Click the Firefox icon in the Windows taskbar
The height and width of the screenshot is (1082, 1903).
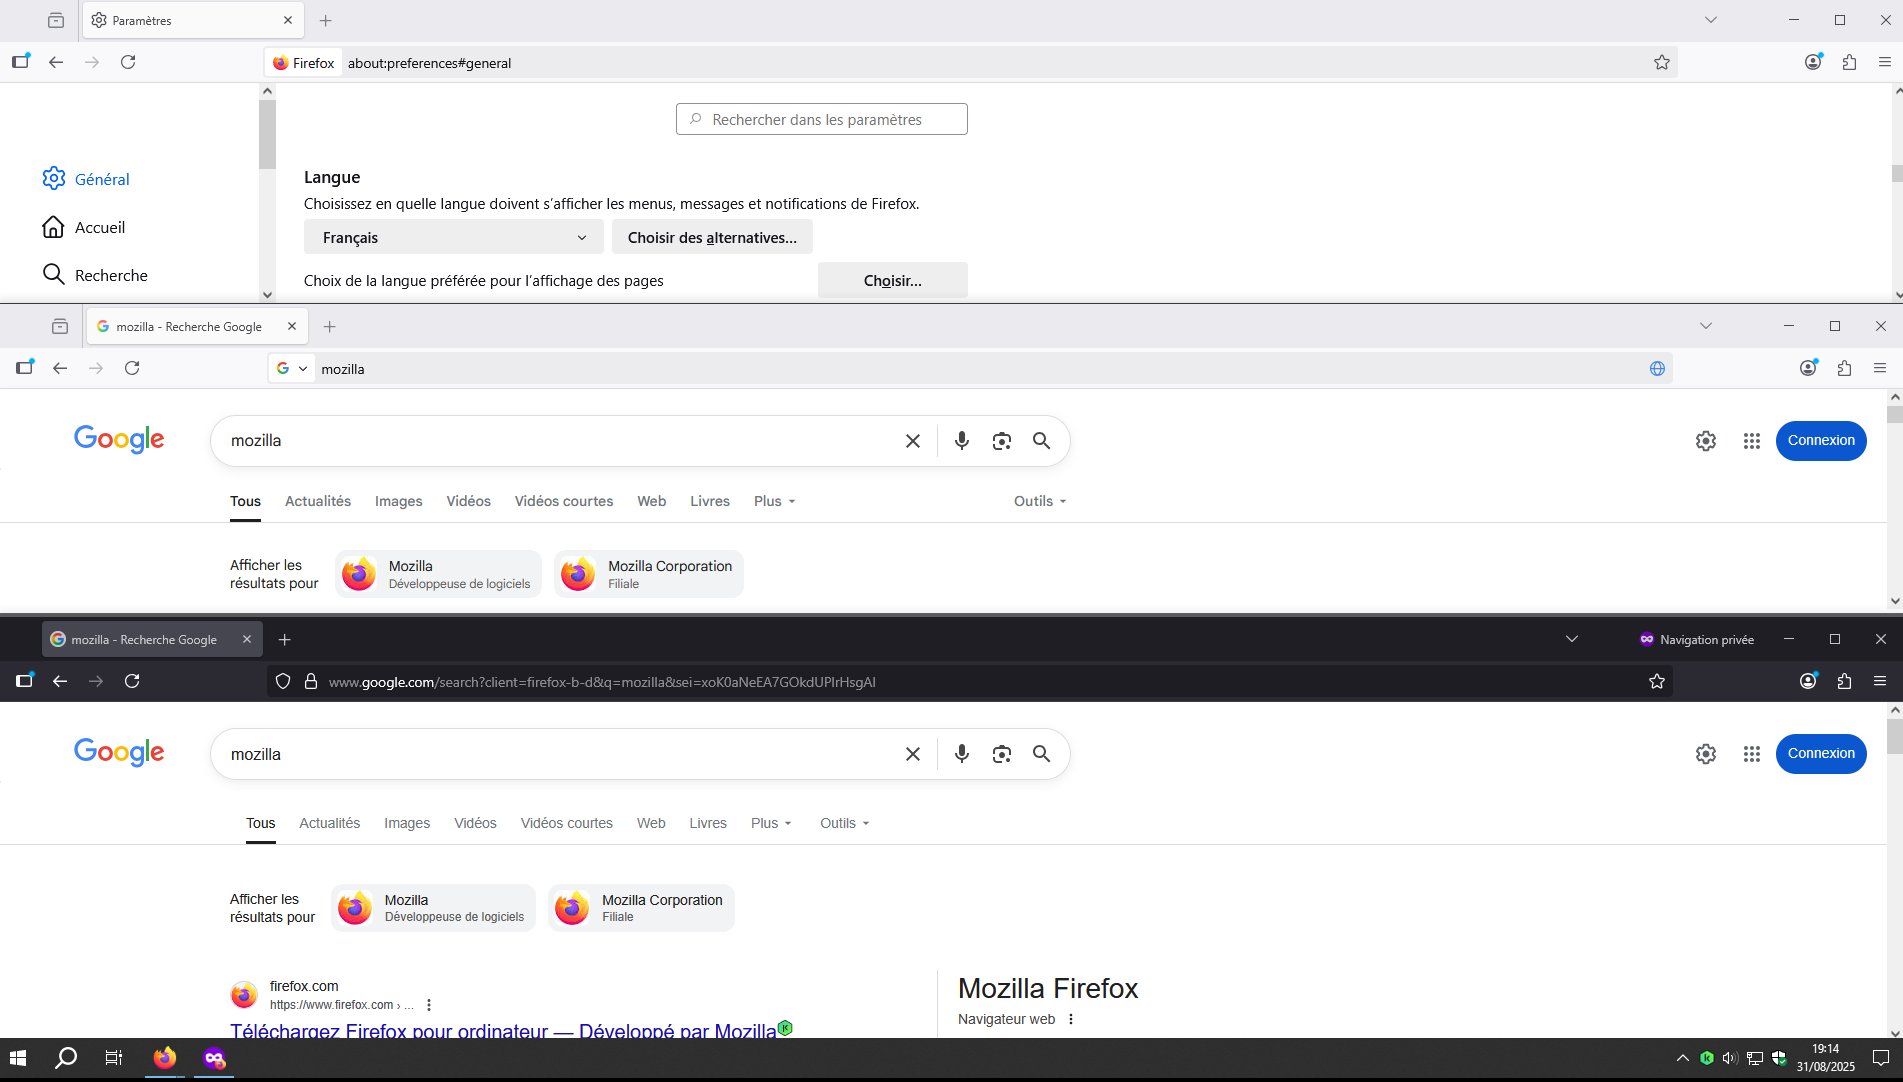point(165,1058)
